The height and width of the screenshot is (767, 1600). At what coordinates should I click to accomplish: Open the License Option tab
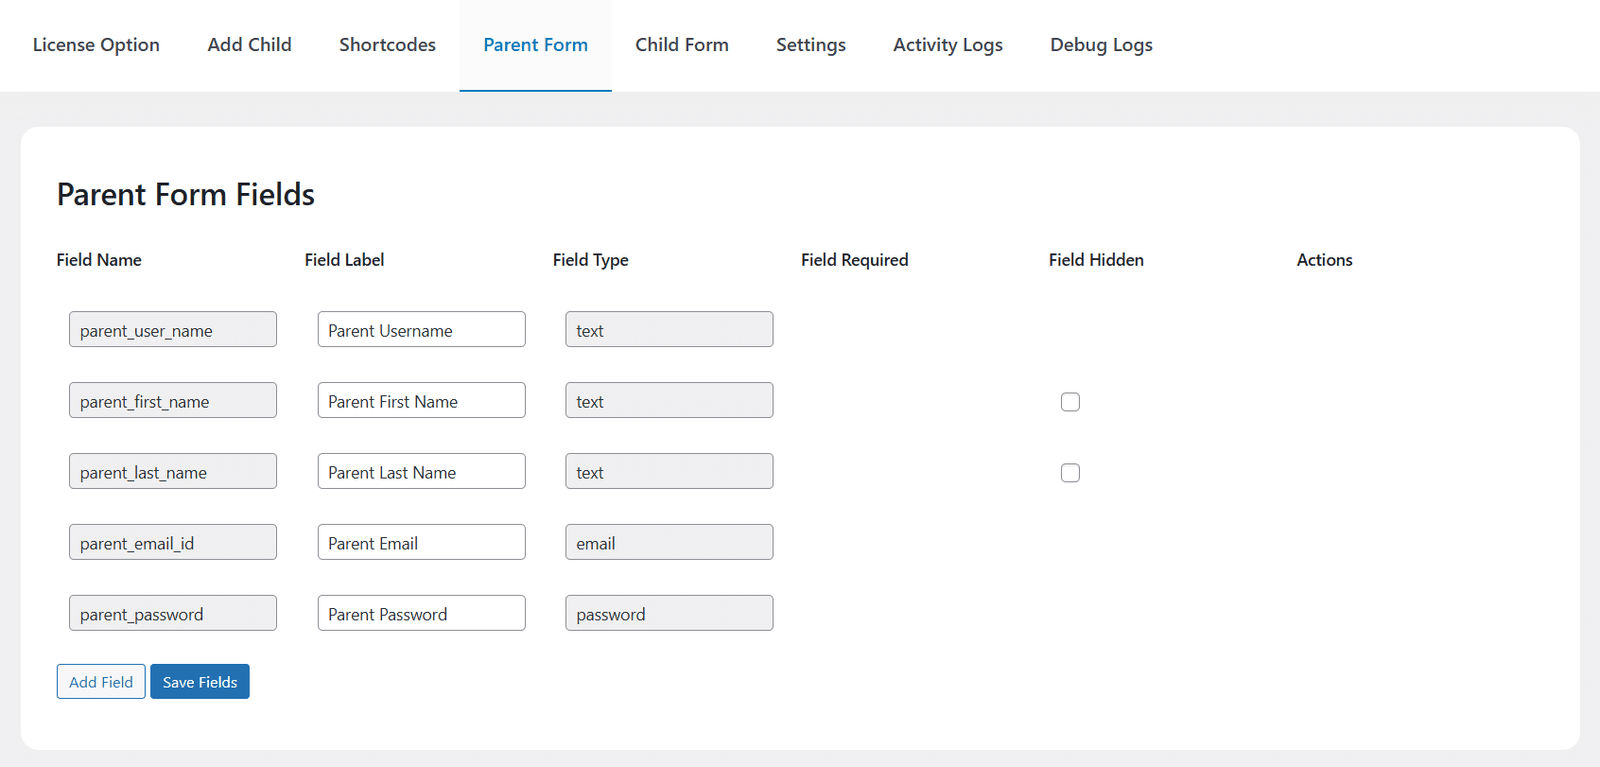[96, 45]
